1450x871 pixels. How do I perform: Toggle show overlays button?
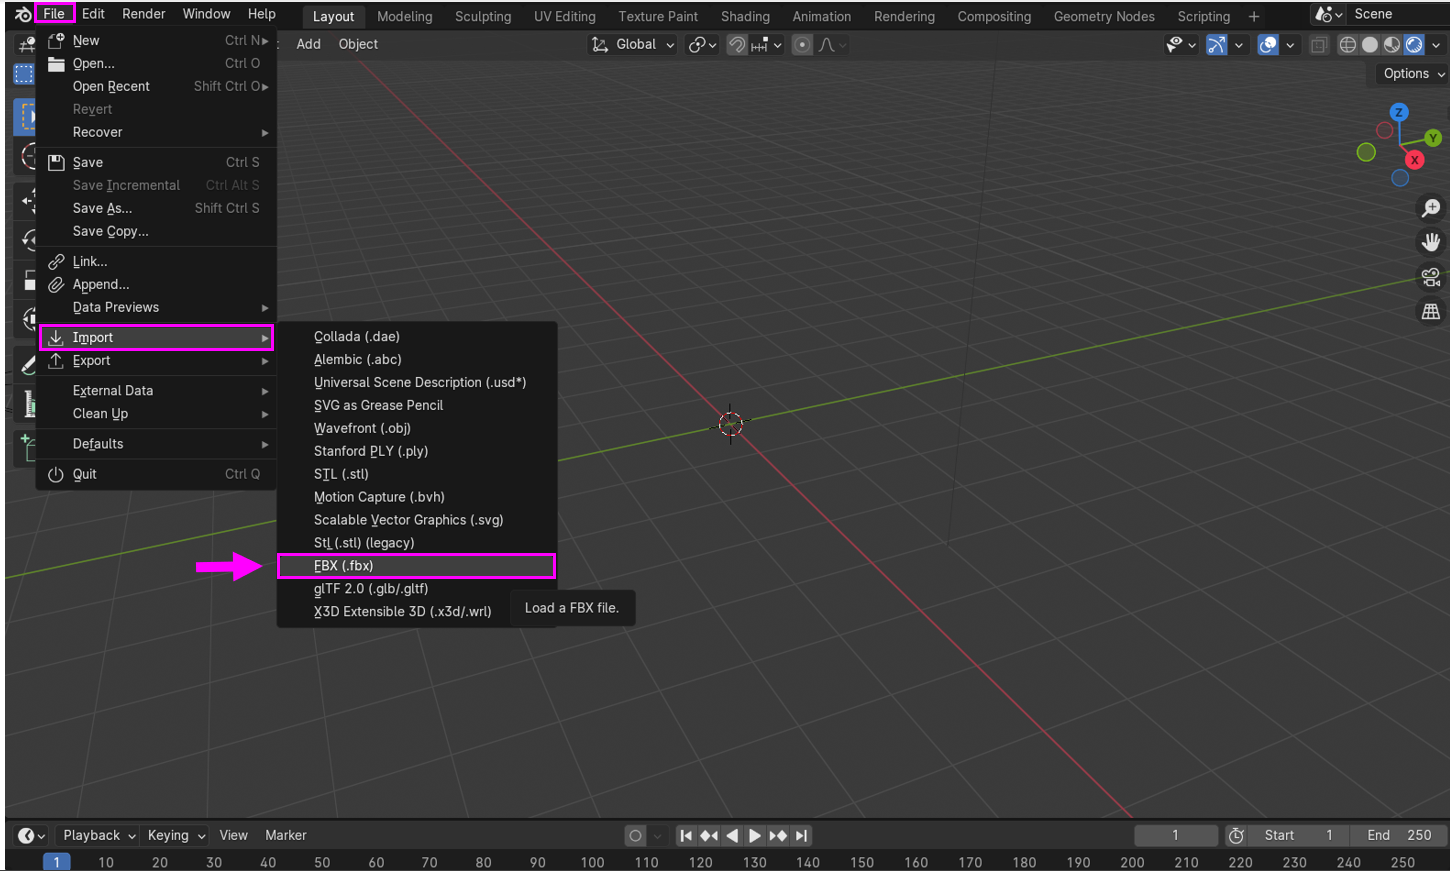point(1268,45)
